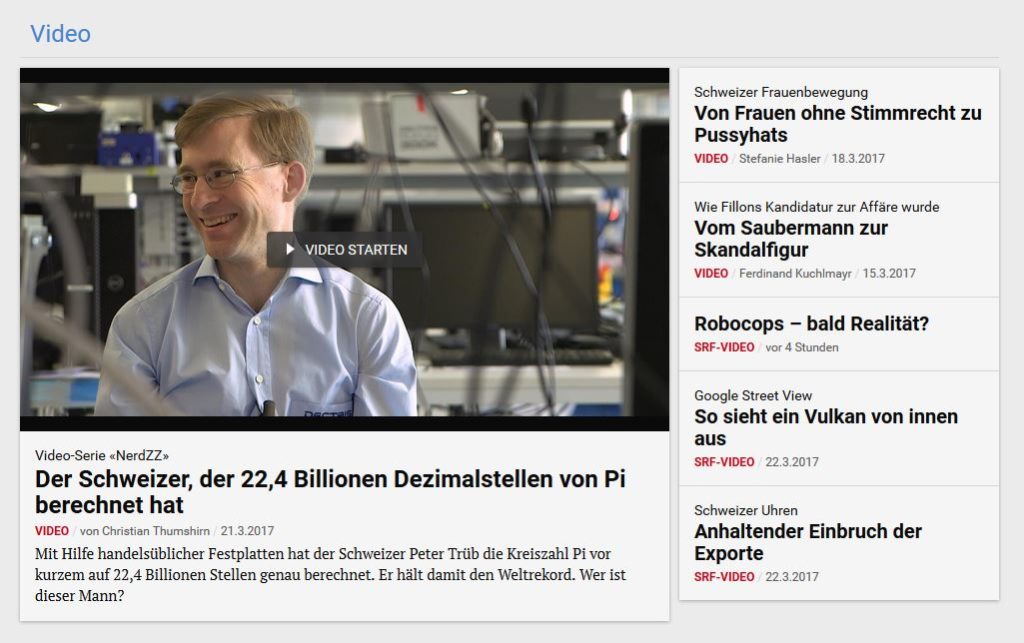This screenshot has height=643, width=1024.
Task: Click the Schweizer Uhren kicker text
Action: 746,510
